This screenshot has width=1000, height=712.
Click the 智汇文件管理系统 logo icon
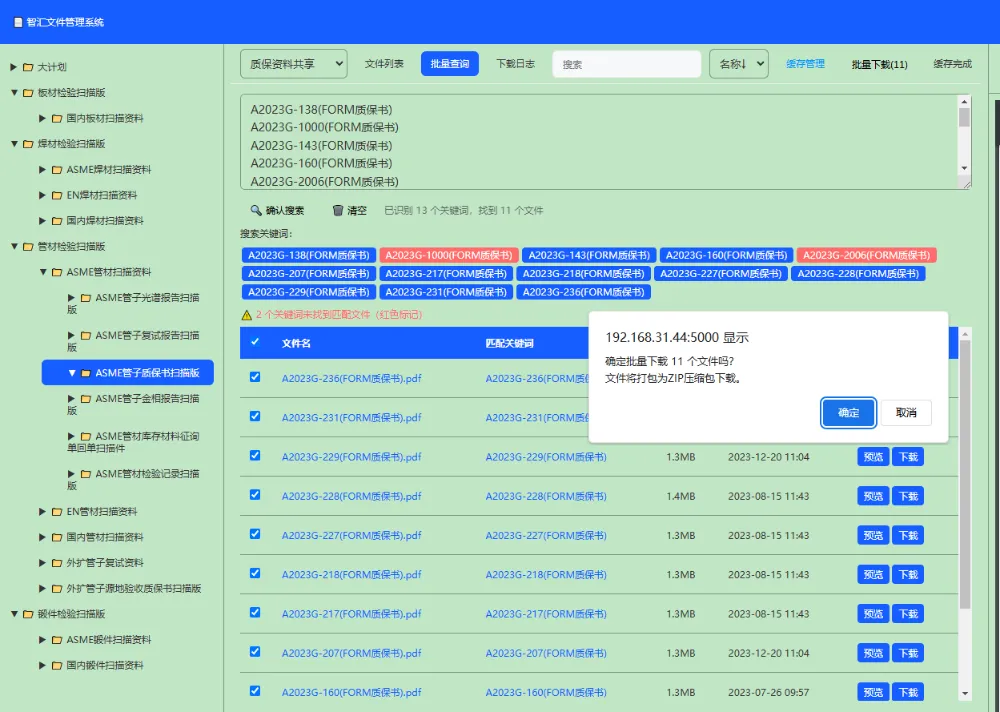(18, 22)
